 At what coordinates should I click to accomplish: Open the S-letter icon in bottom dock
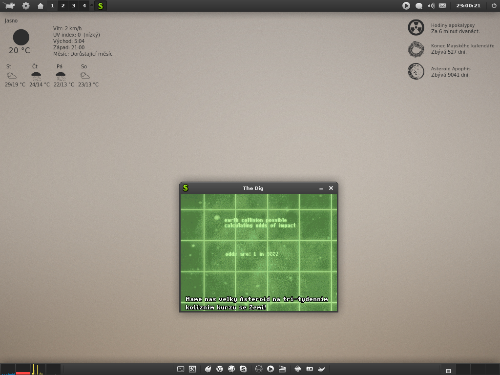point(243,369)
